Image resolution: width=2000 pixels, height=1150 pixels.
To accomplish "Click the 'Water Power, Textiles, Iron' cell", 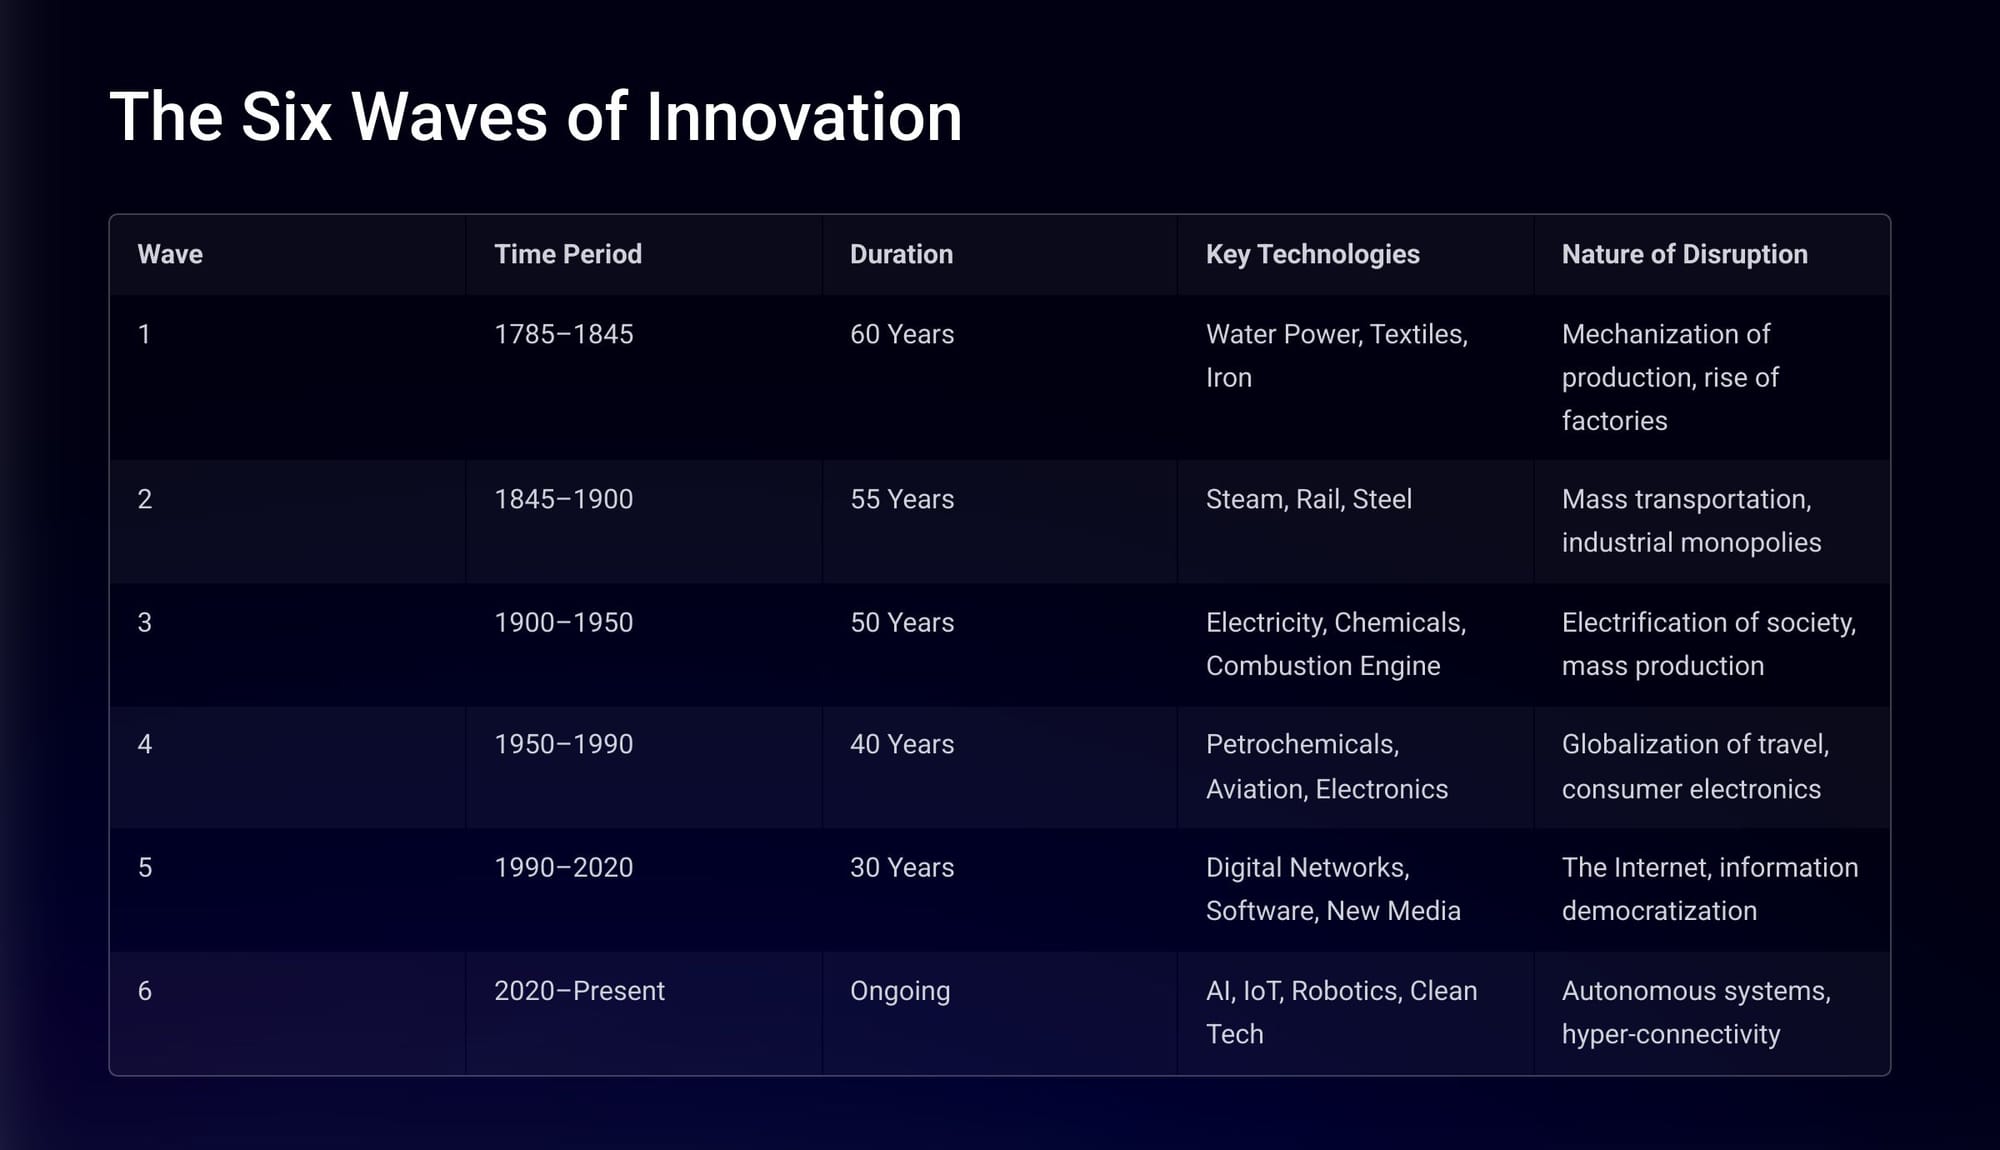I will tap(1356, 377).
